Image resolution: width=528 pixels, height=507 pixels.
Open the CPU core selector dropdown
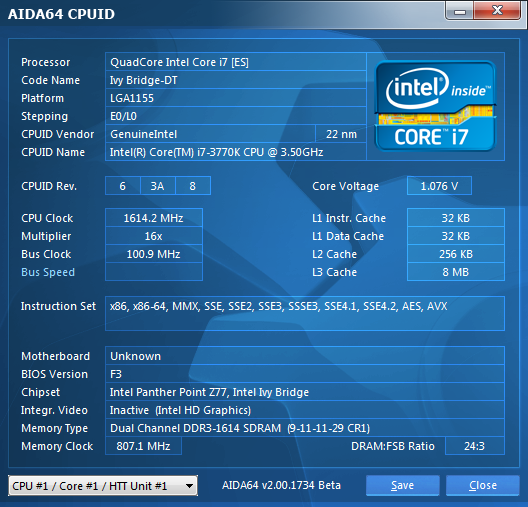tap(103, 485)
